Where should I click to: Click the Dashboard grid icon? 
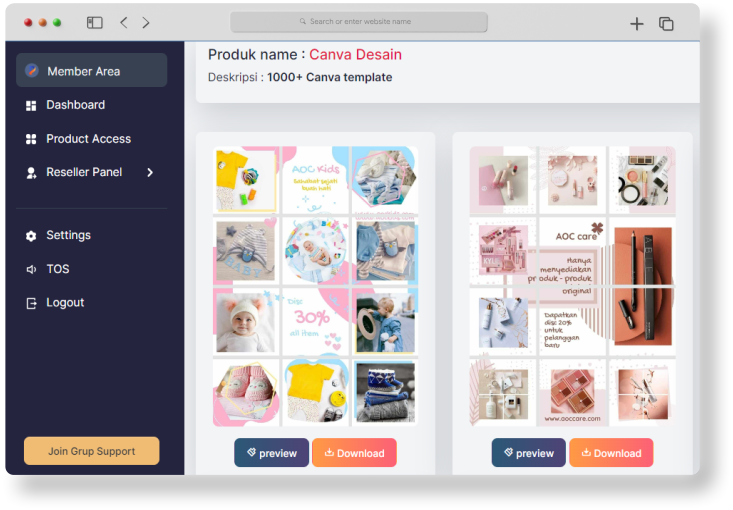(31, 105)
